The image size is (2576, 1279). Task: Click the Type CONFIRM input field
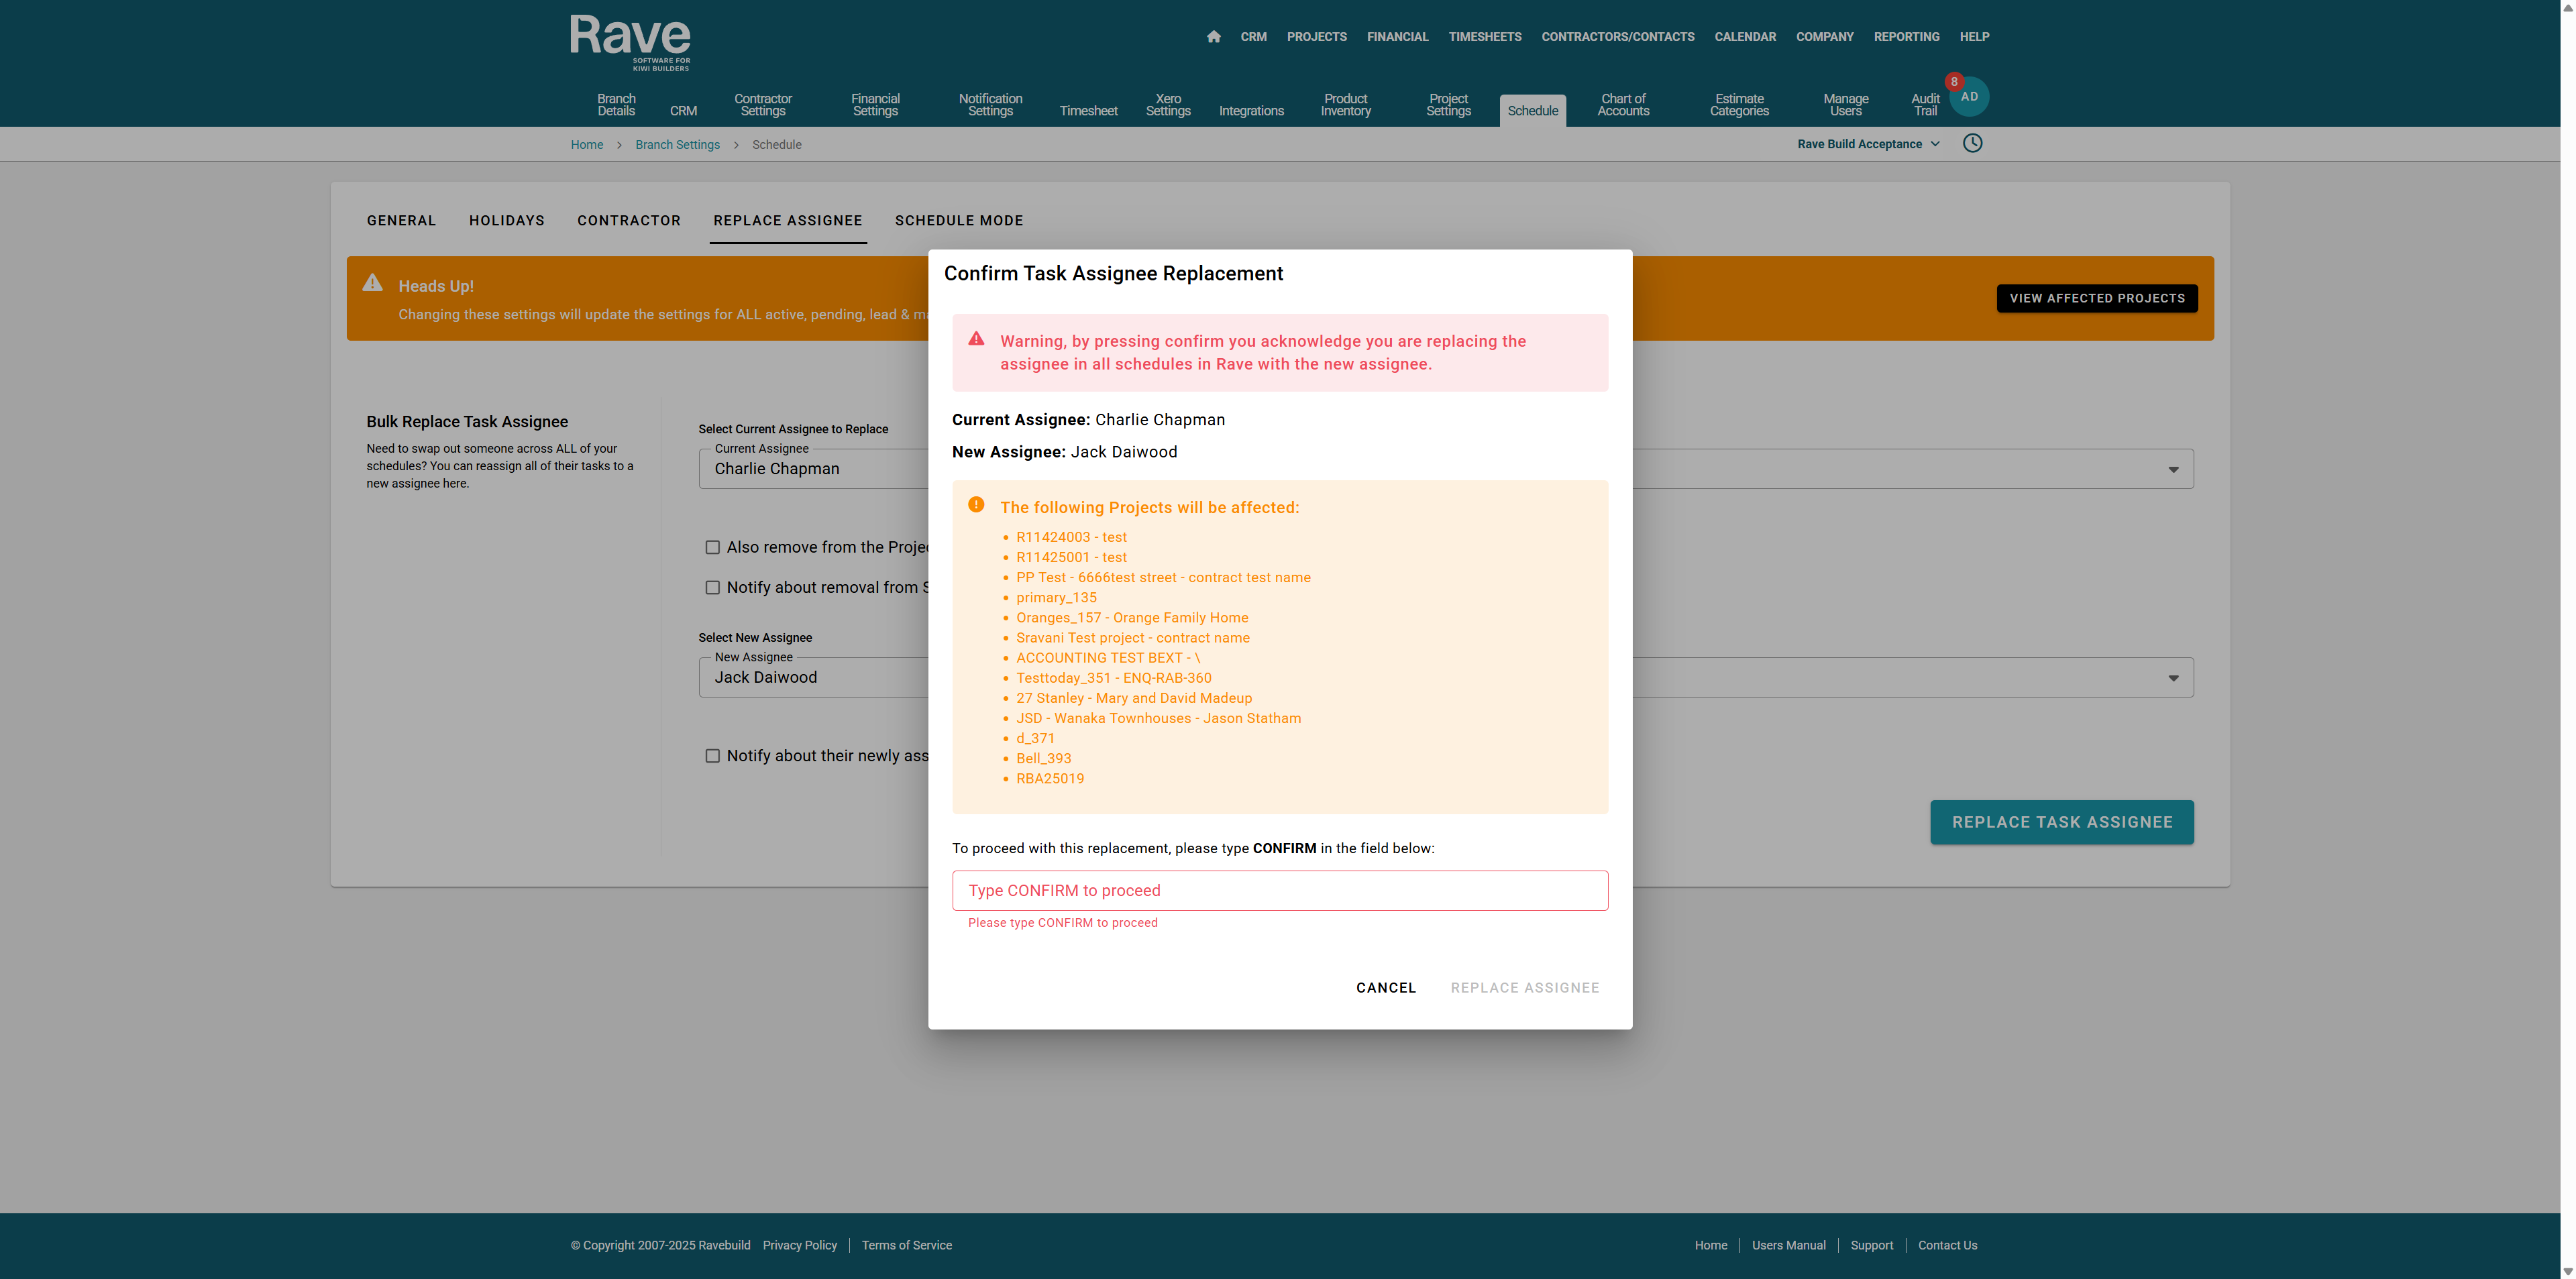pyautogui.click(x=1279, y=890)
